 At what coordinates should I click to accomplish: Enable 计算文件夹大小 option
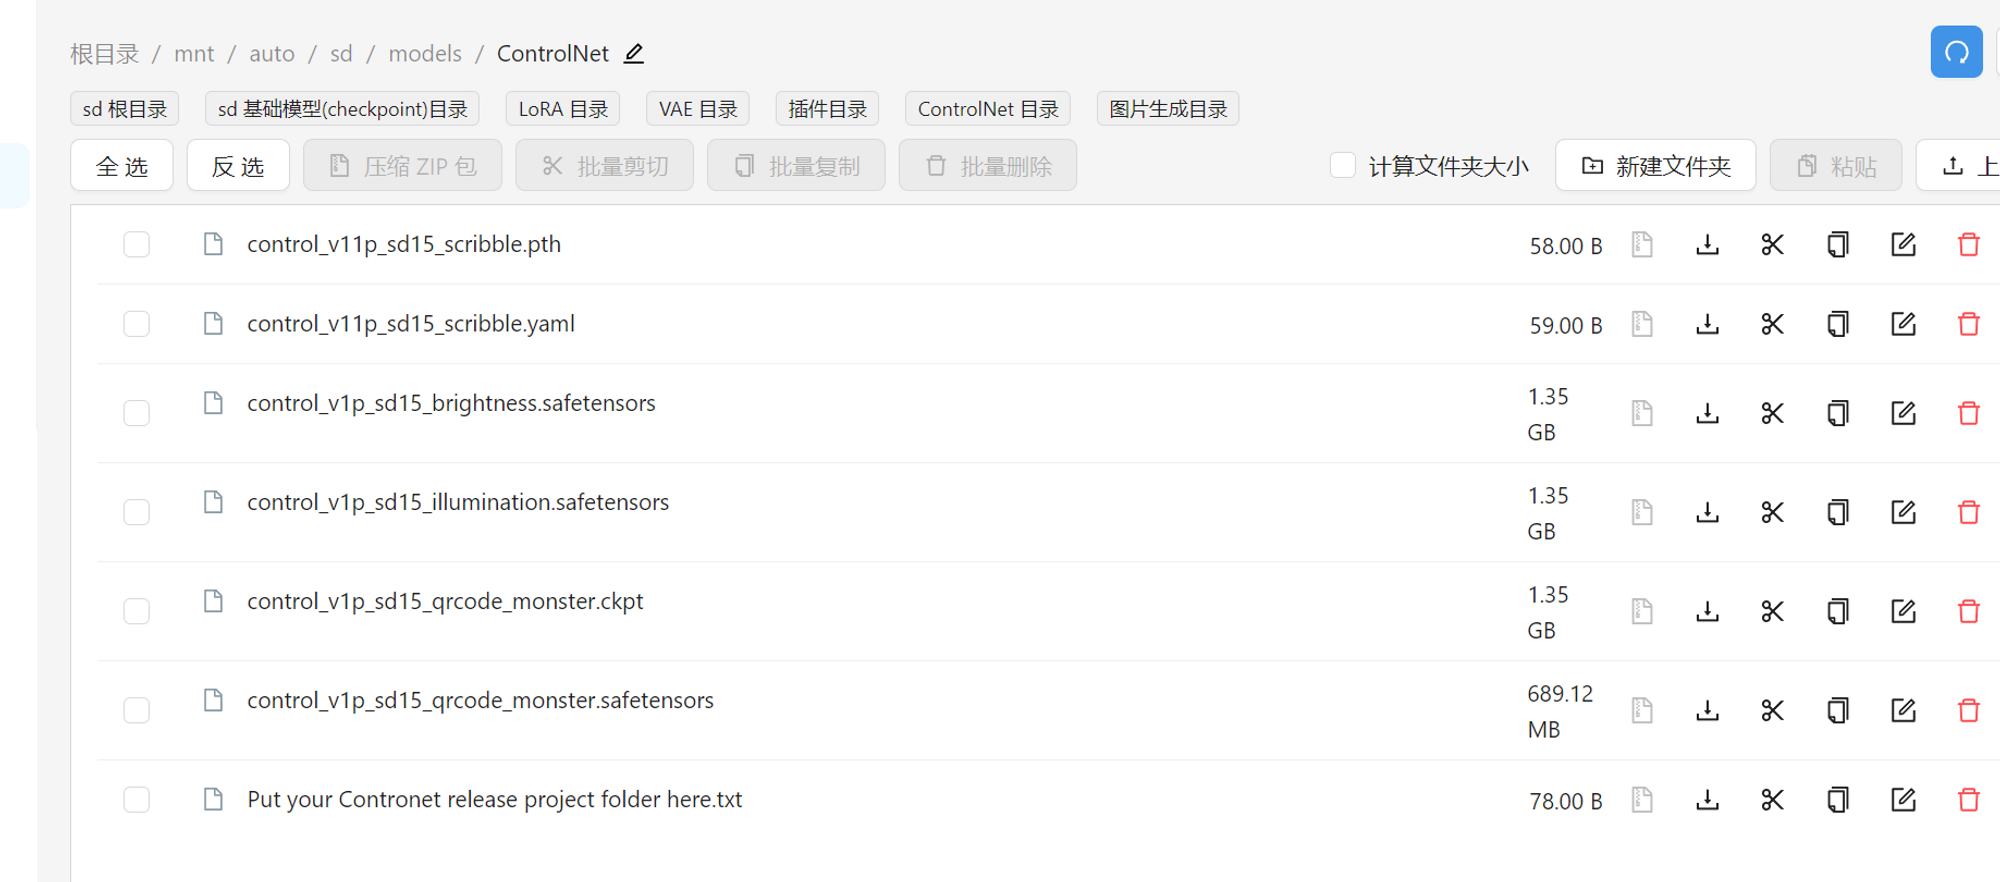pos(1343,165)
